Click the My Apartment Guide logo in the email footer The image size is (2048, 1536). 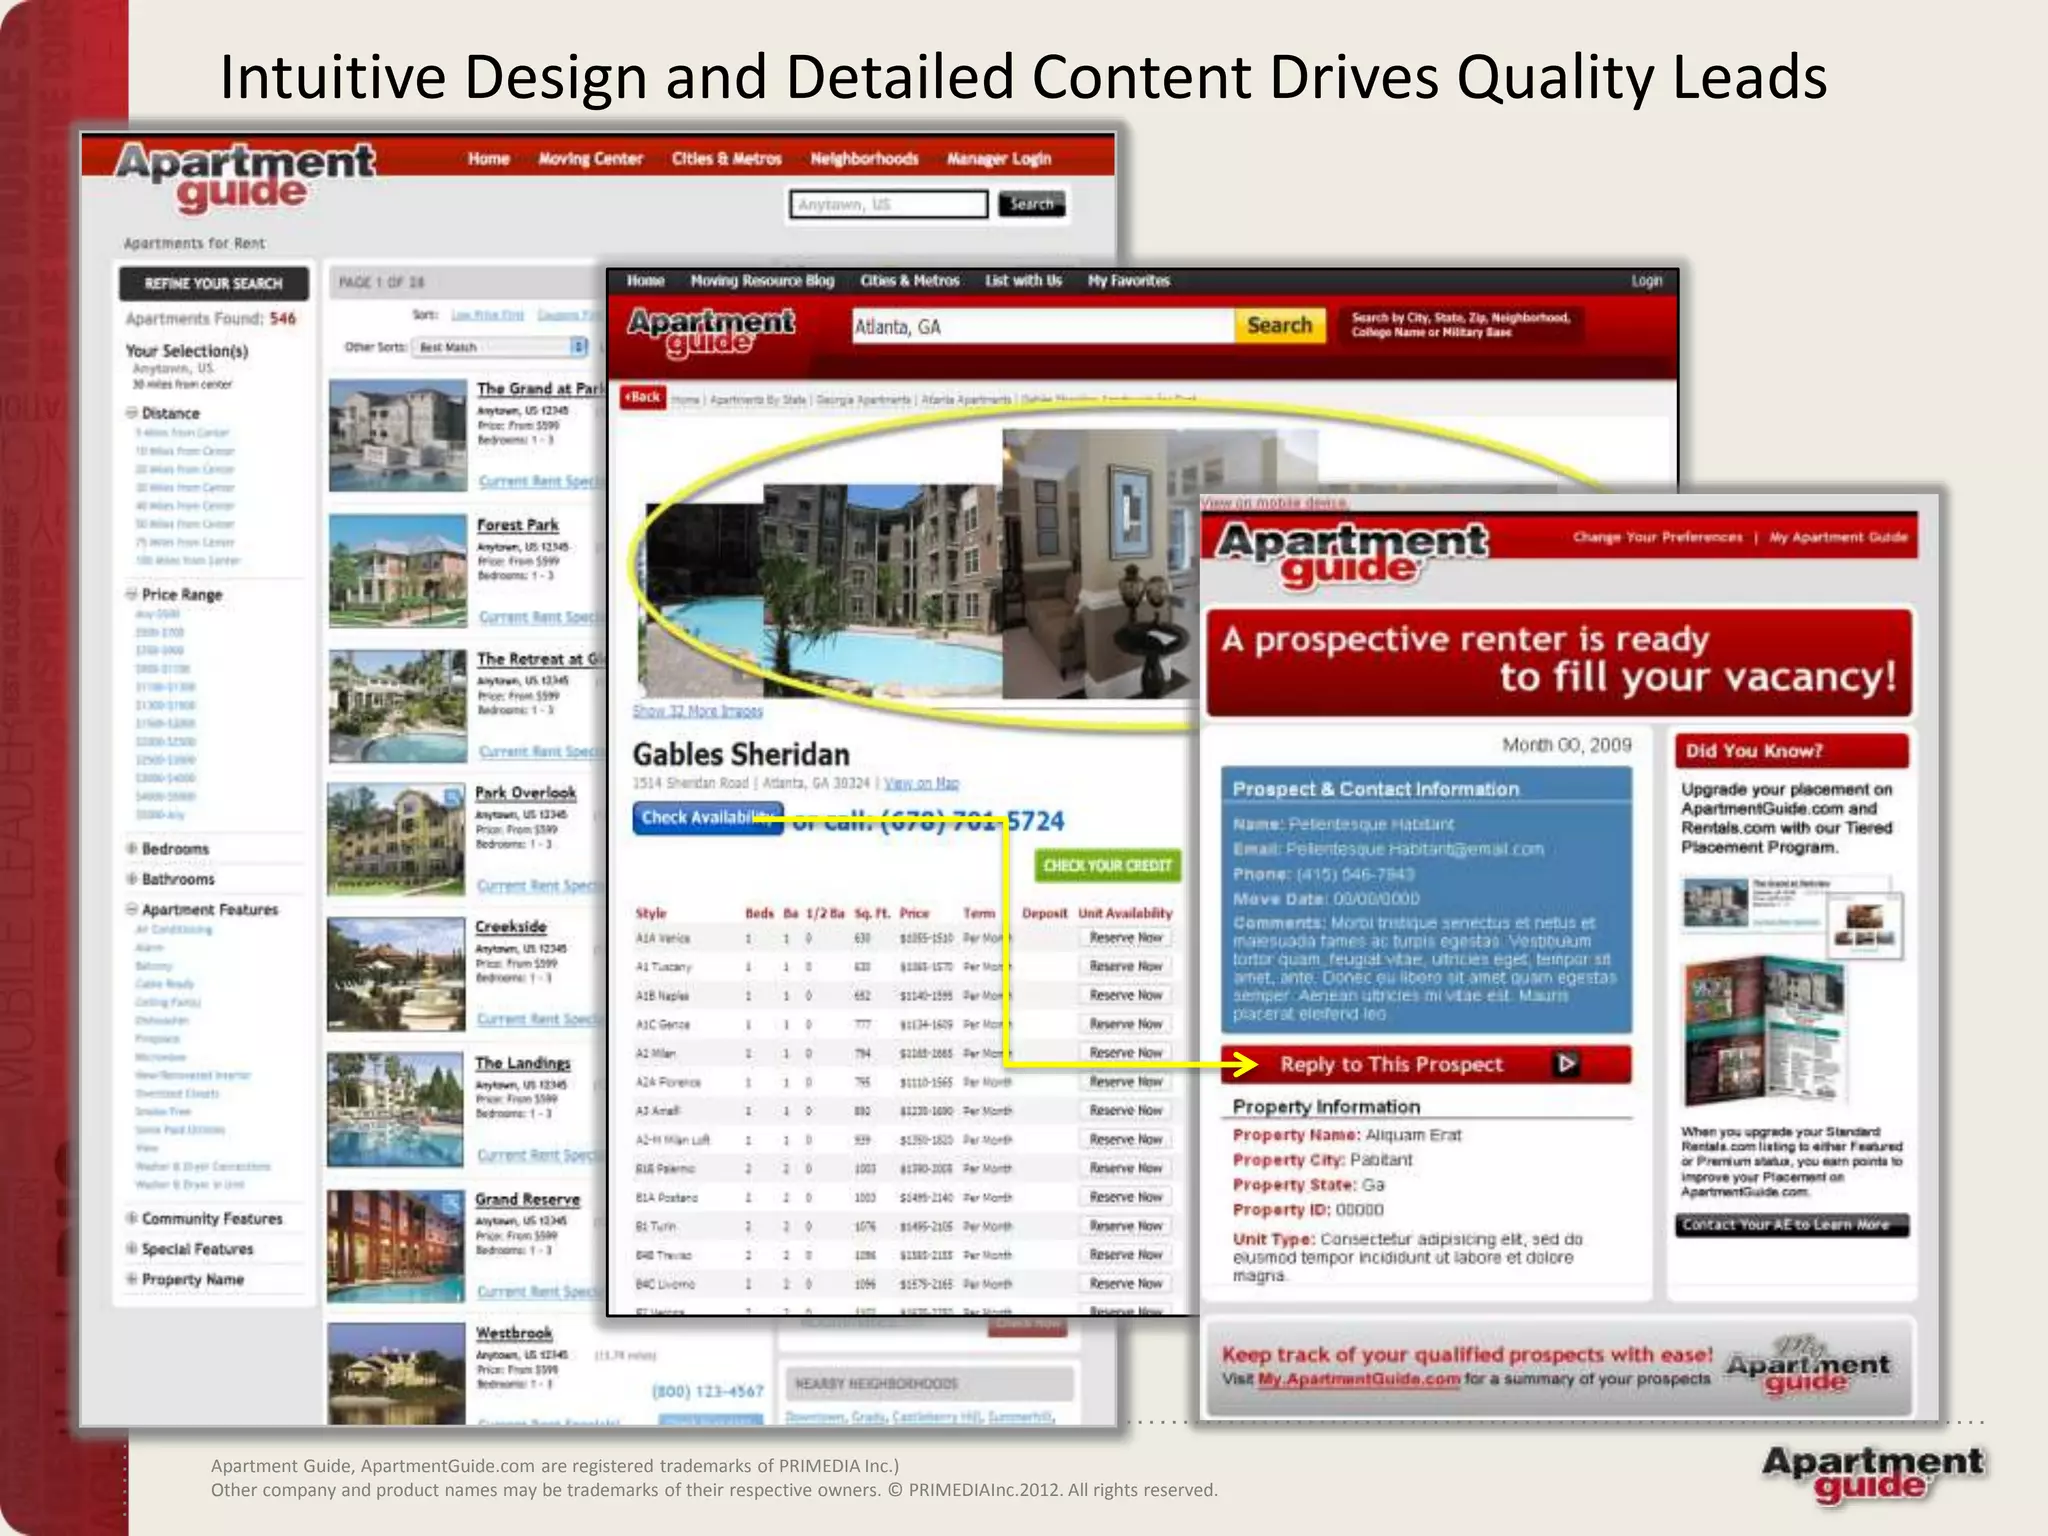[x=1808, y=1367]
